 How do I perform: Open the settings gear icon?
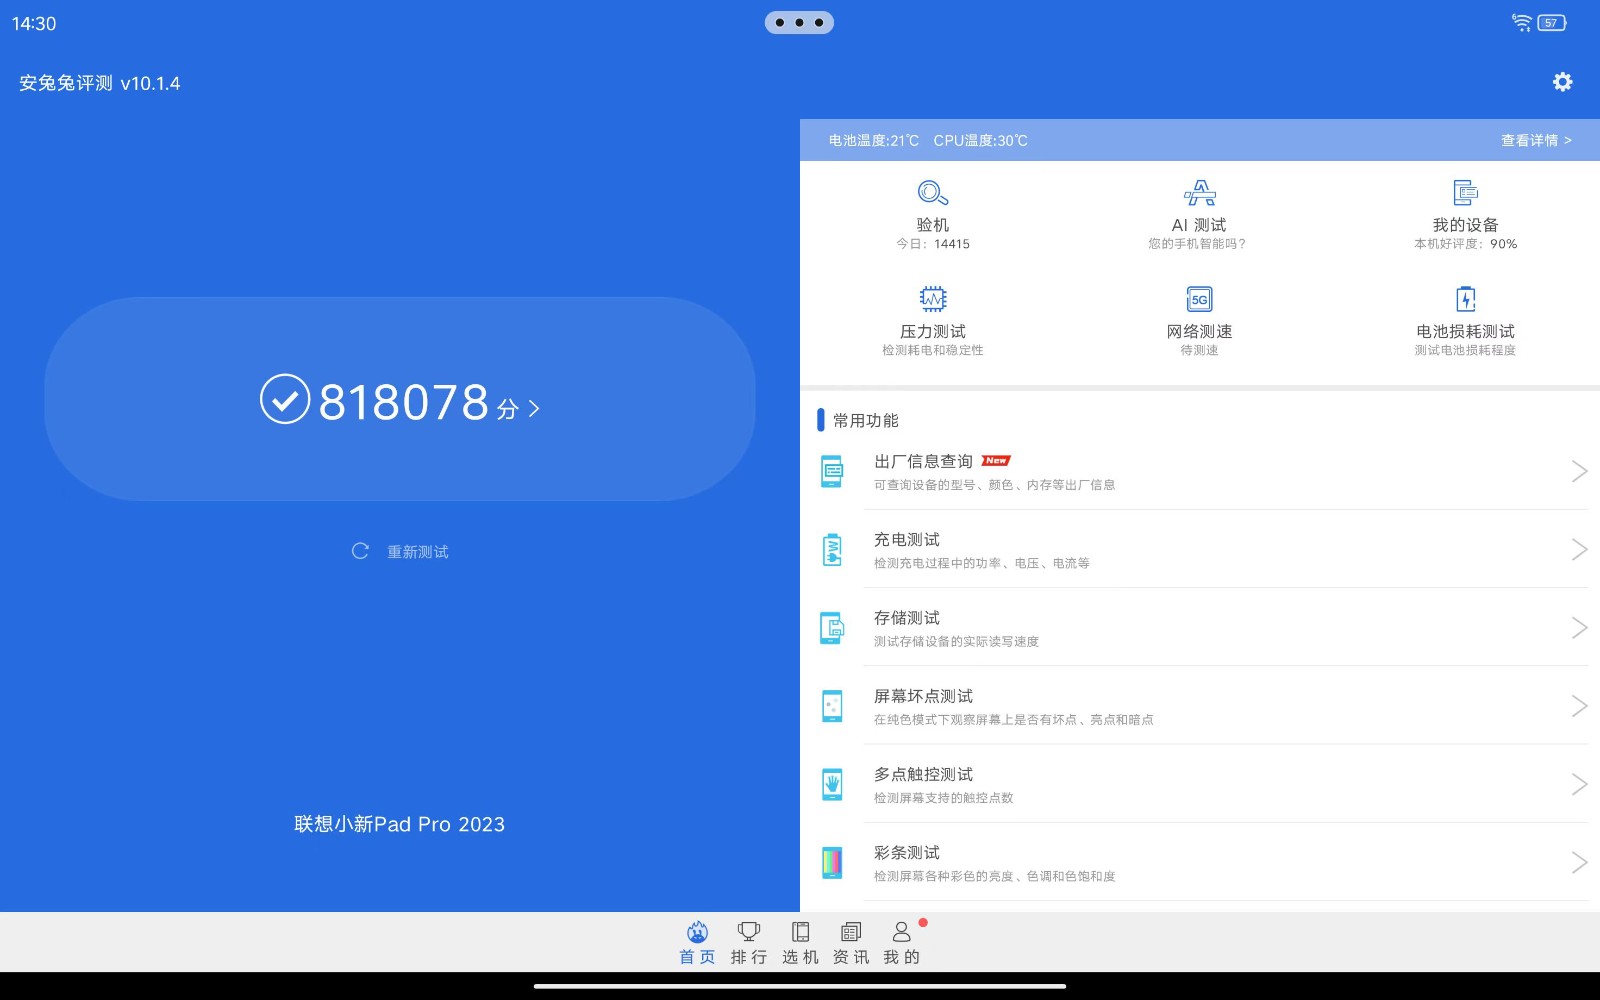tap(1562, 82)
